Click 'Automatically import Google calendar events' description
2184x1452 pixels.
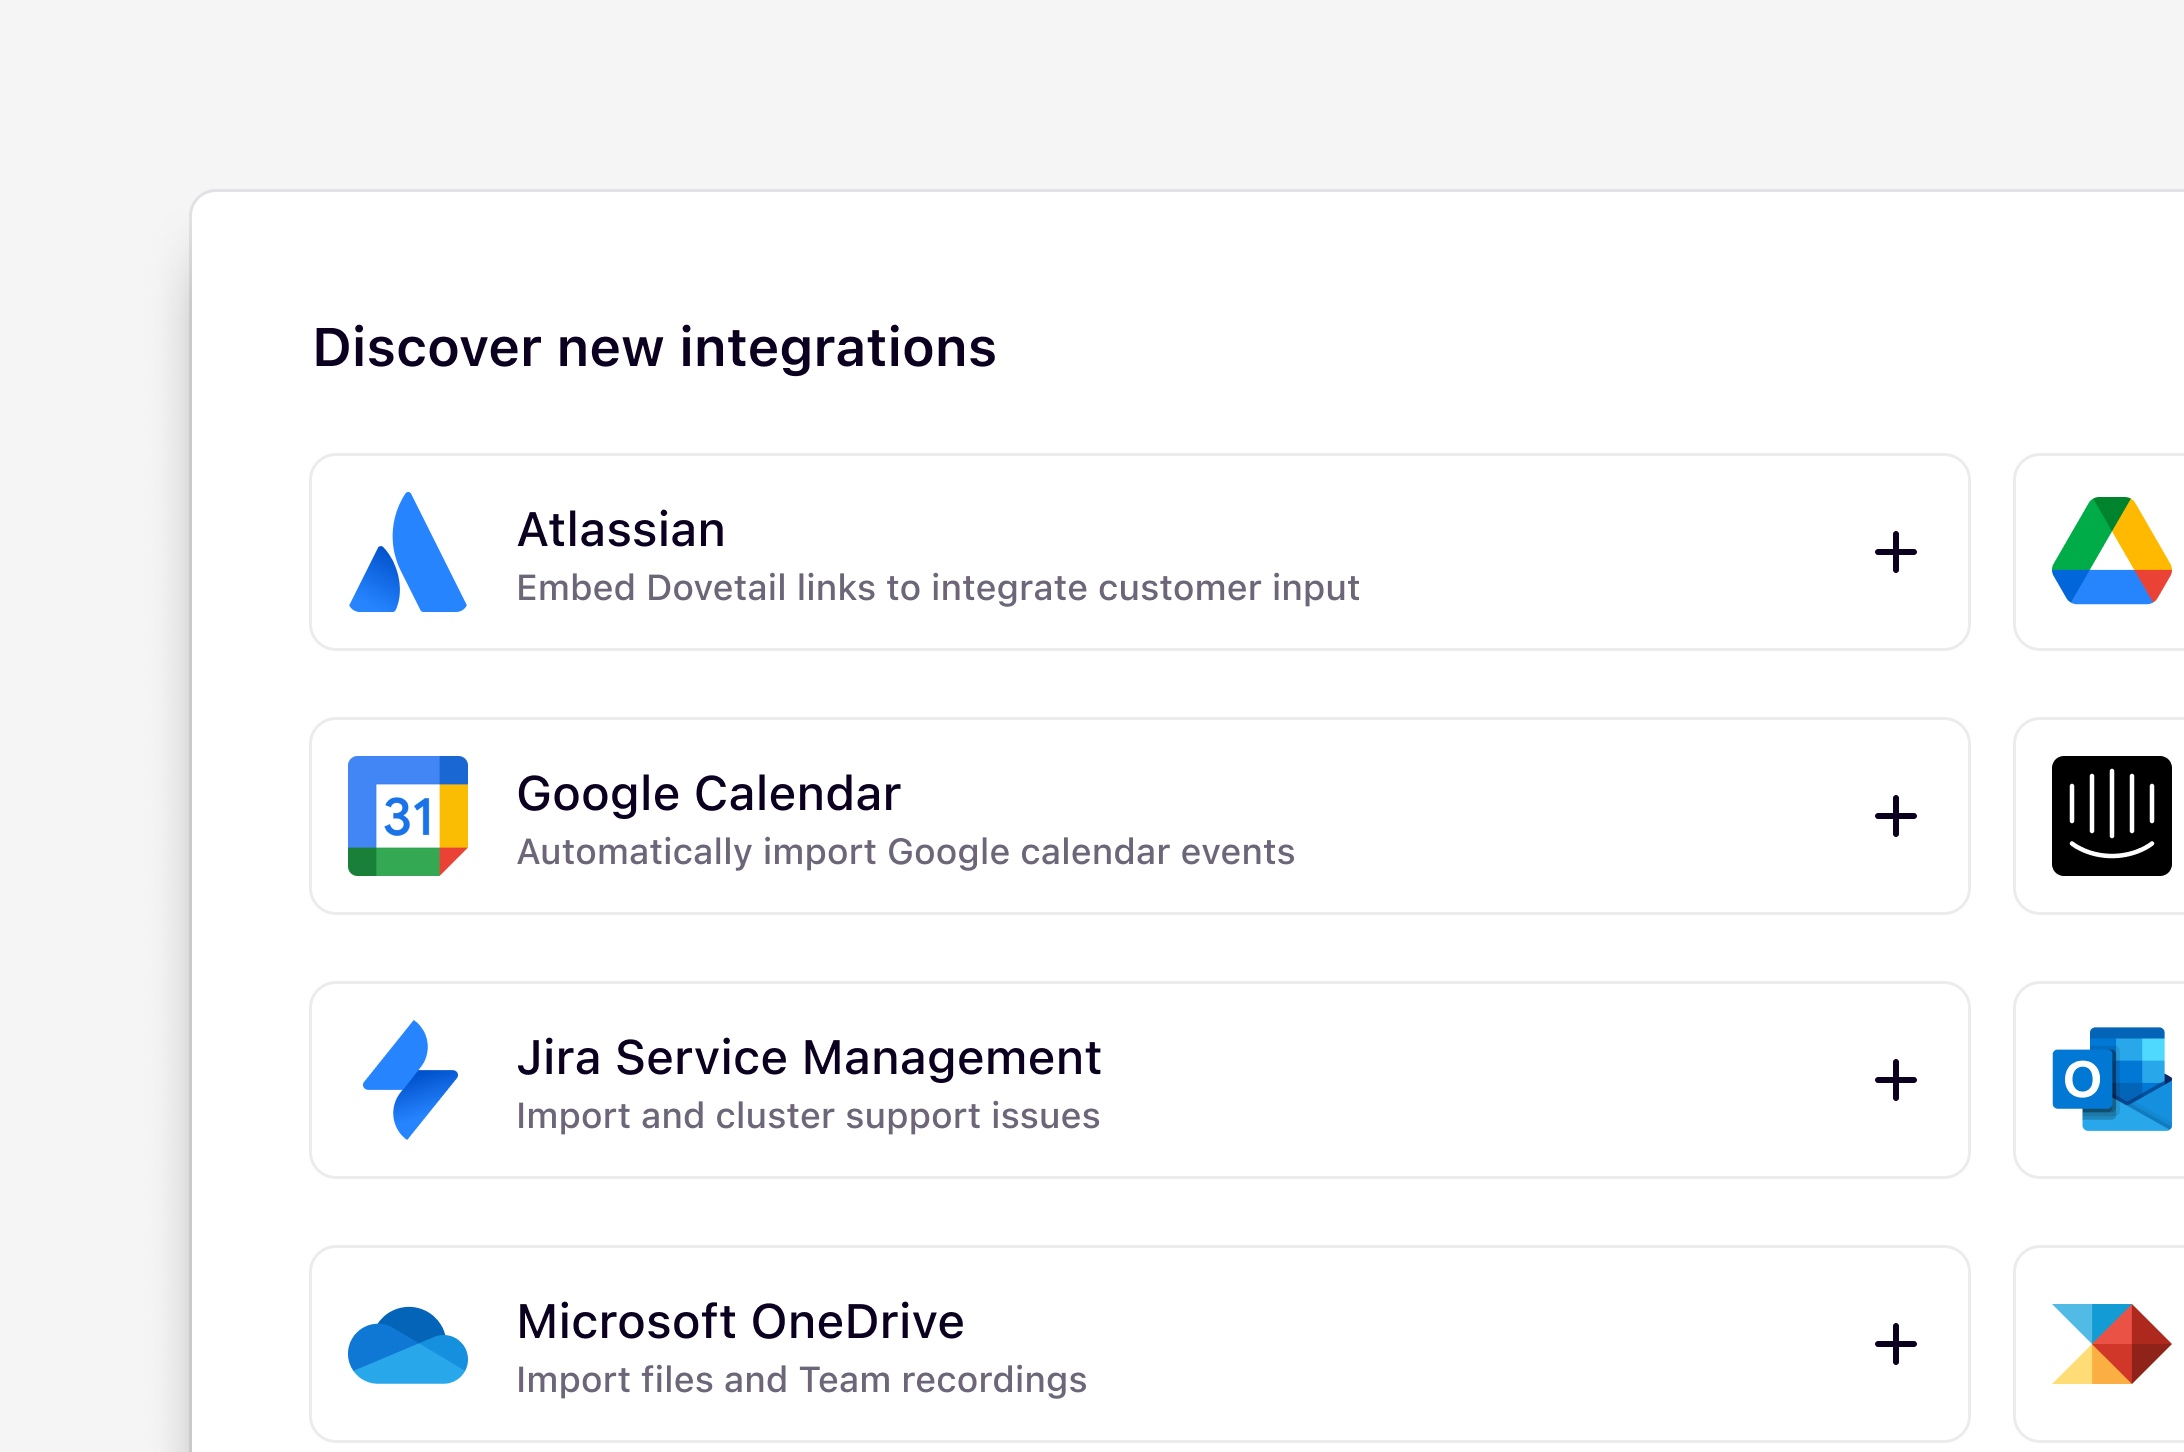coord(906,852)
